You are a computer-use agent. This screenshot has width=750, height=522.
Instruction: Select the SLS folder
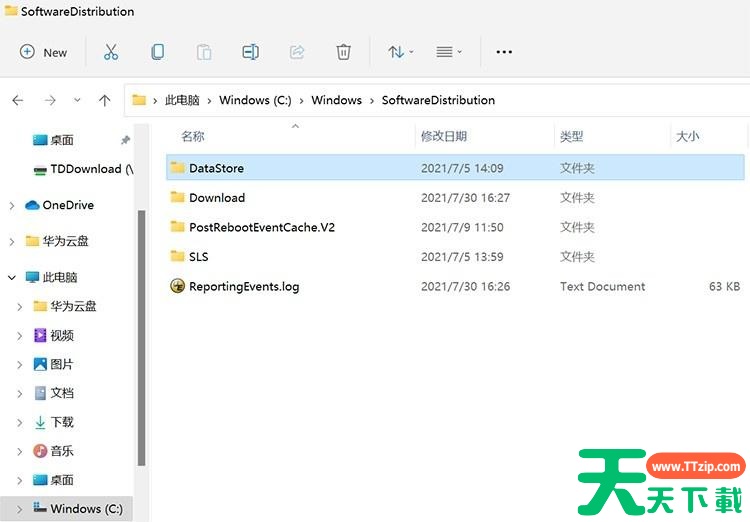coord(455,256)
